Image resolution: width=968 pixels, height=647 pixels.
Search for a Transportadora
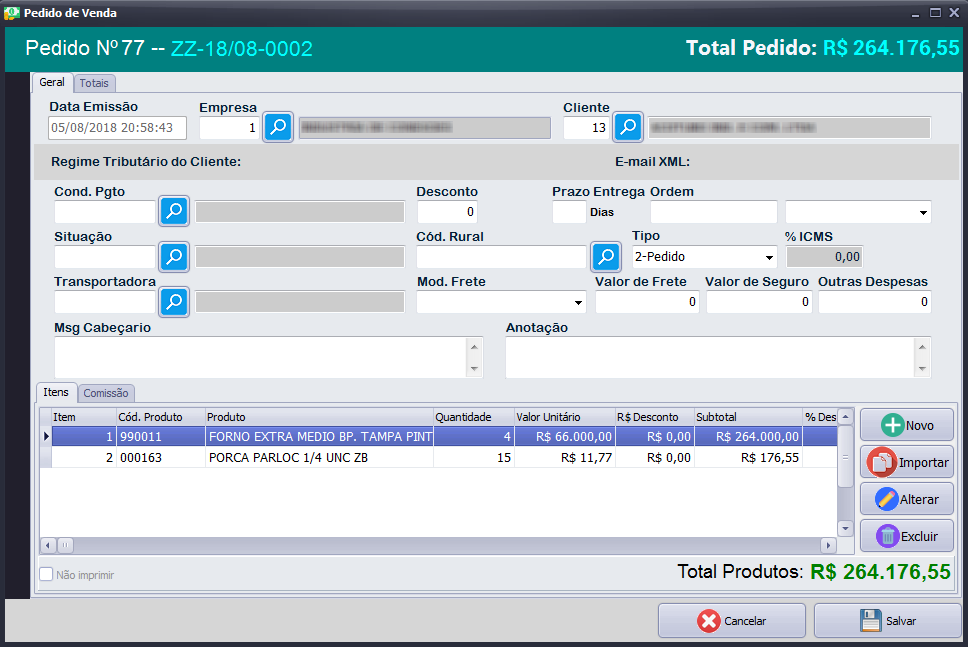(174, 302)
